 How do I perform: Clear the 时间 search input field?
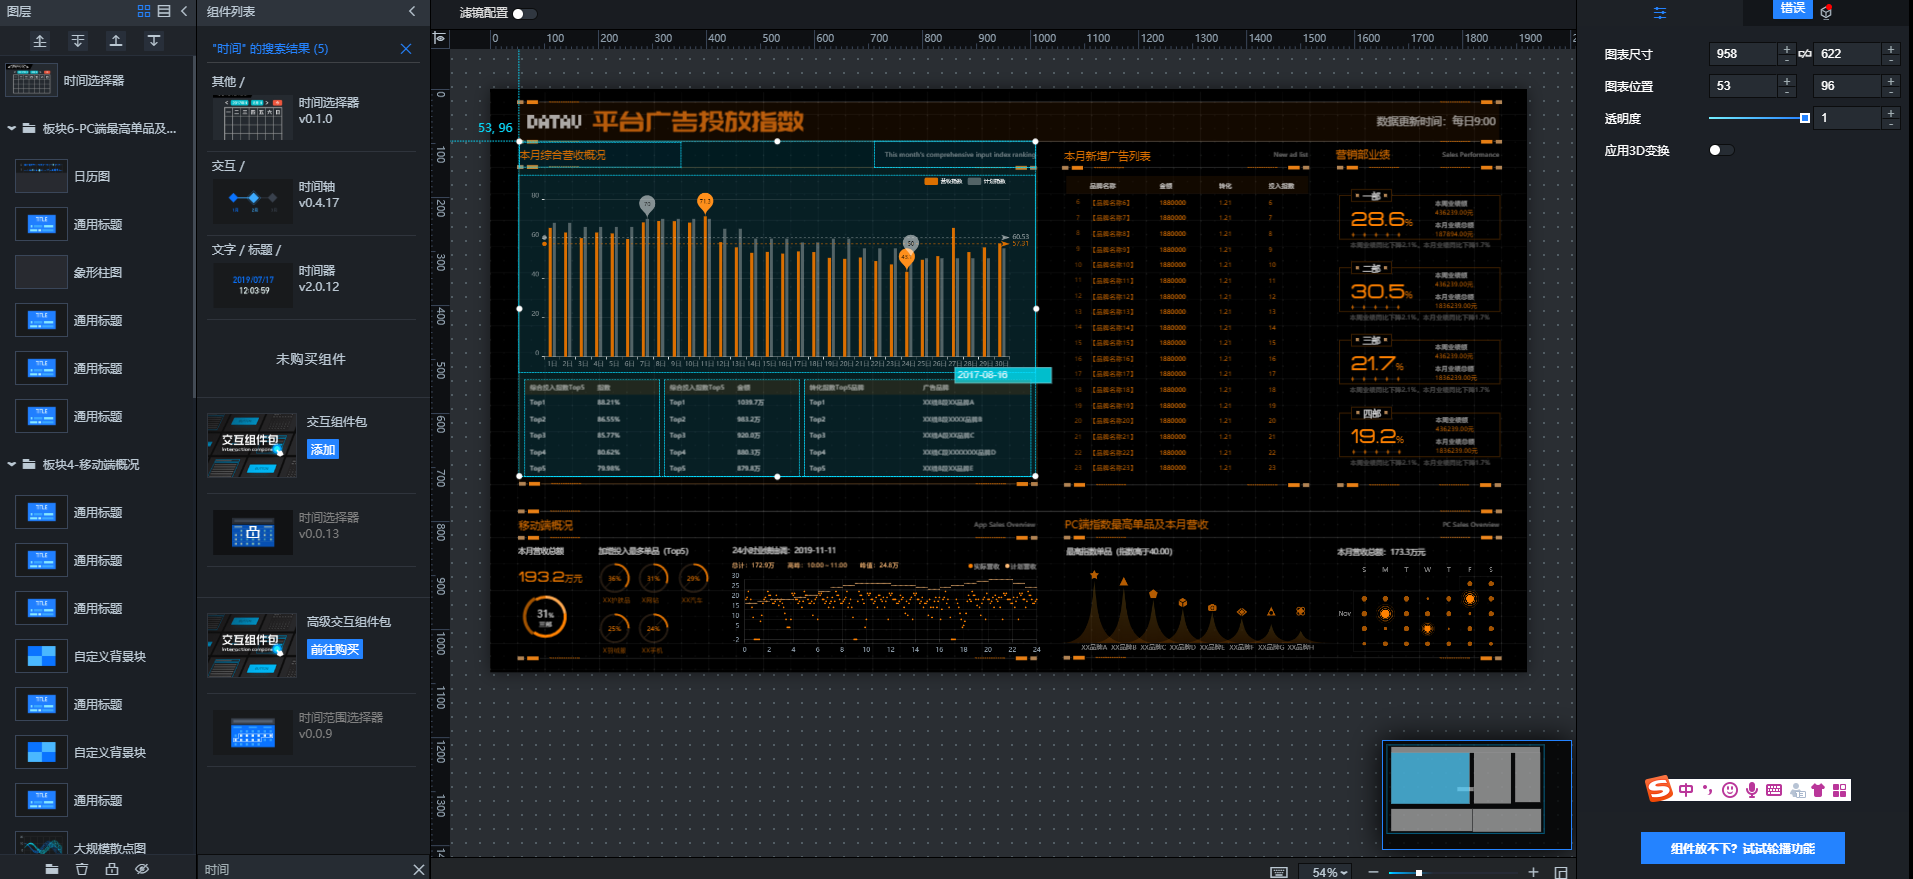(x=419, y=870)
